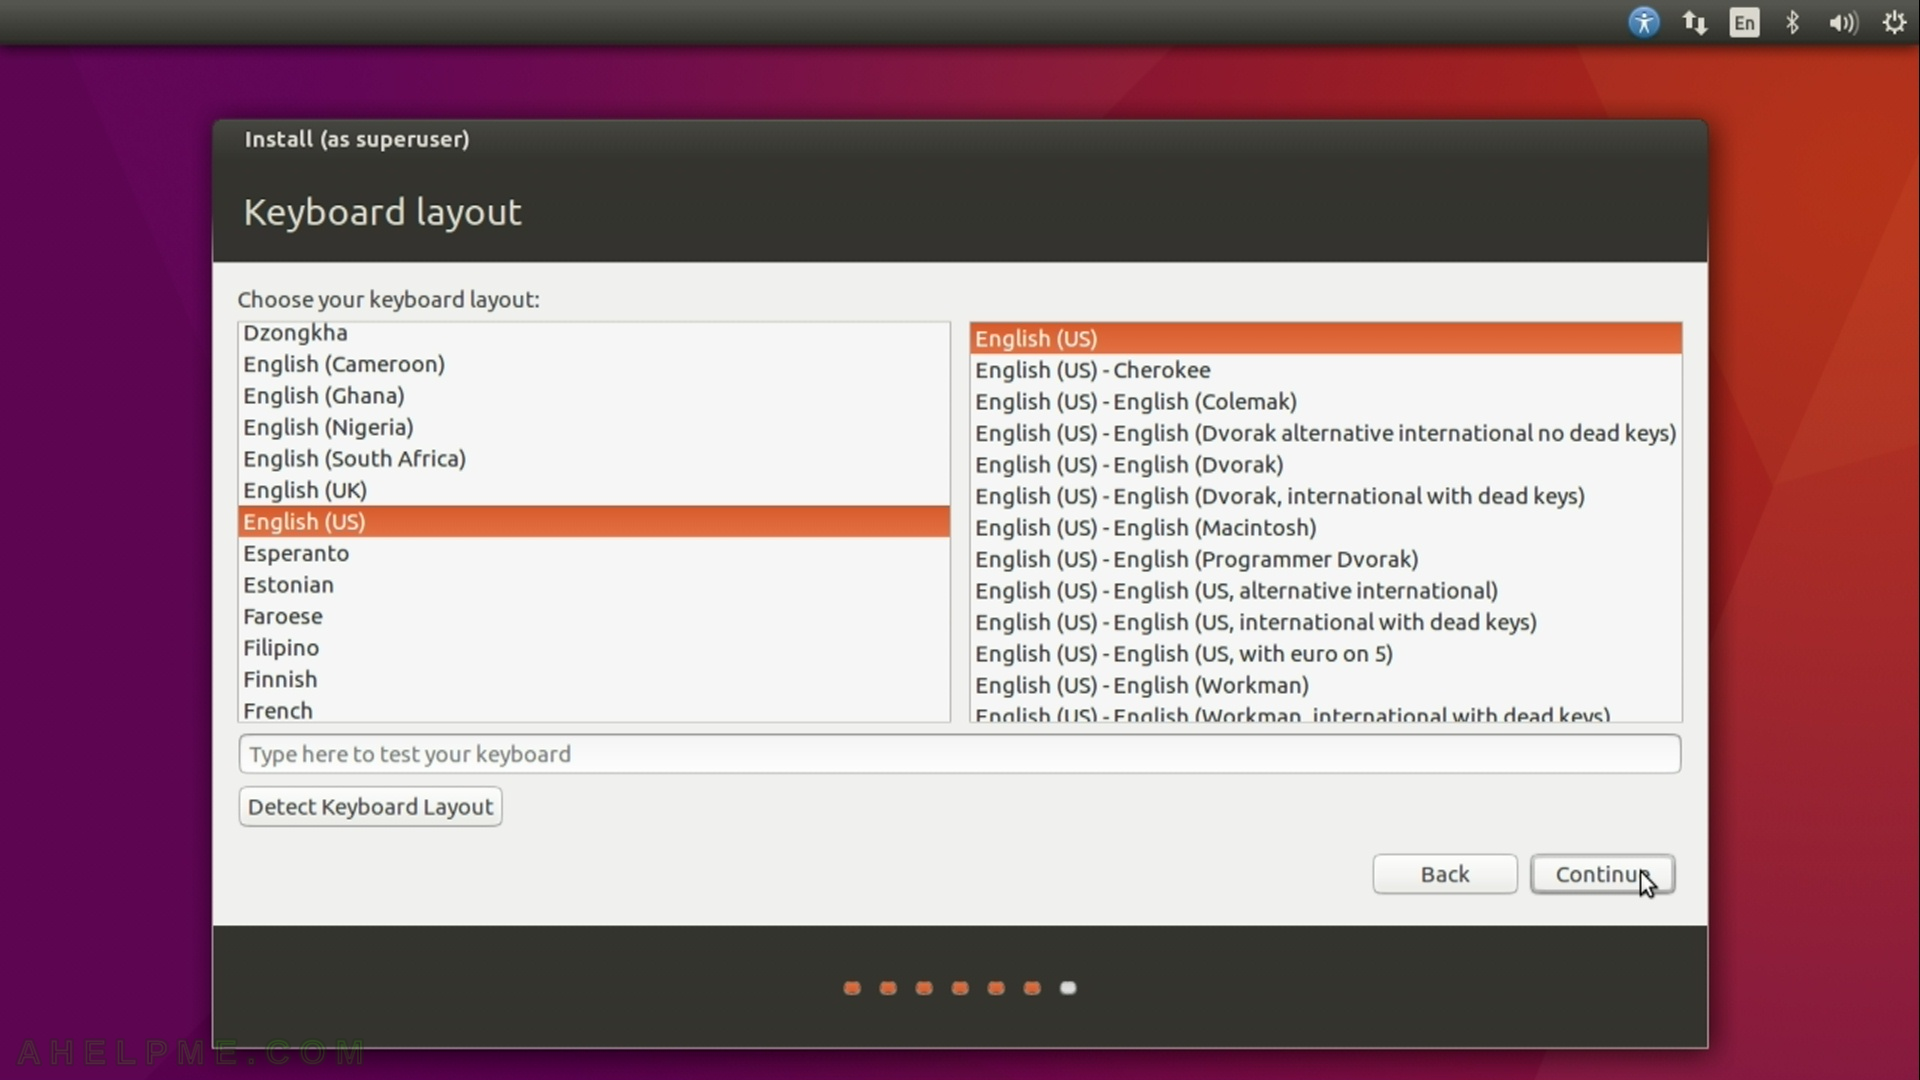Select English (Ghana) layout
Image resolution: width=1920 pixels, height=1080 pixels.
[594, 396]
